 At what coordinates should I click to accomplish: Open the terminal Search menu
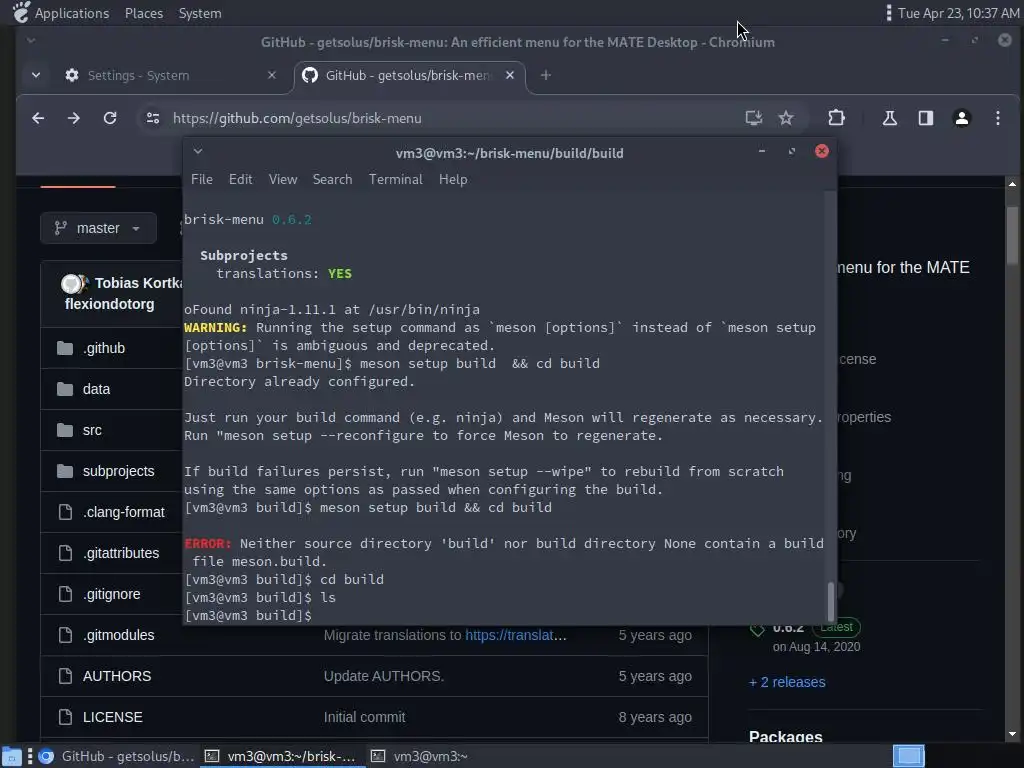coord(332,179)
